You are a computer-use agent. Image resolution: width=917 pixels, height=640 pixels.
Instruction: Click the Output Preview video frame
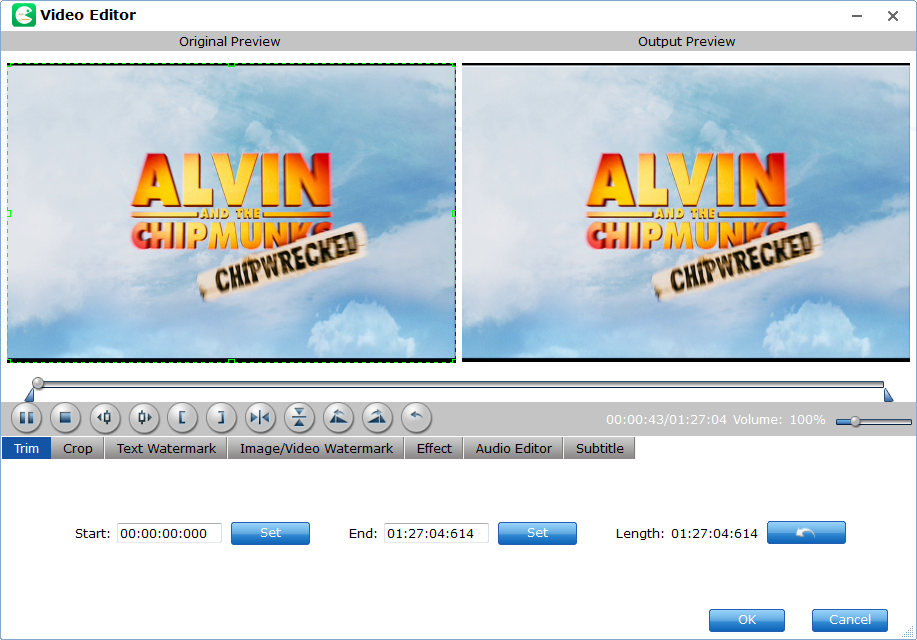tap(685, 213)
